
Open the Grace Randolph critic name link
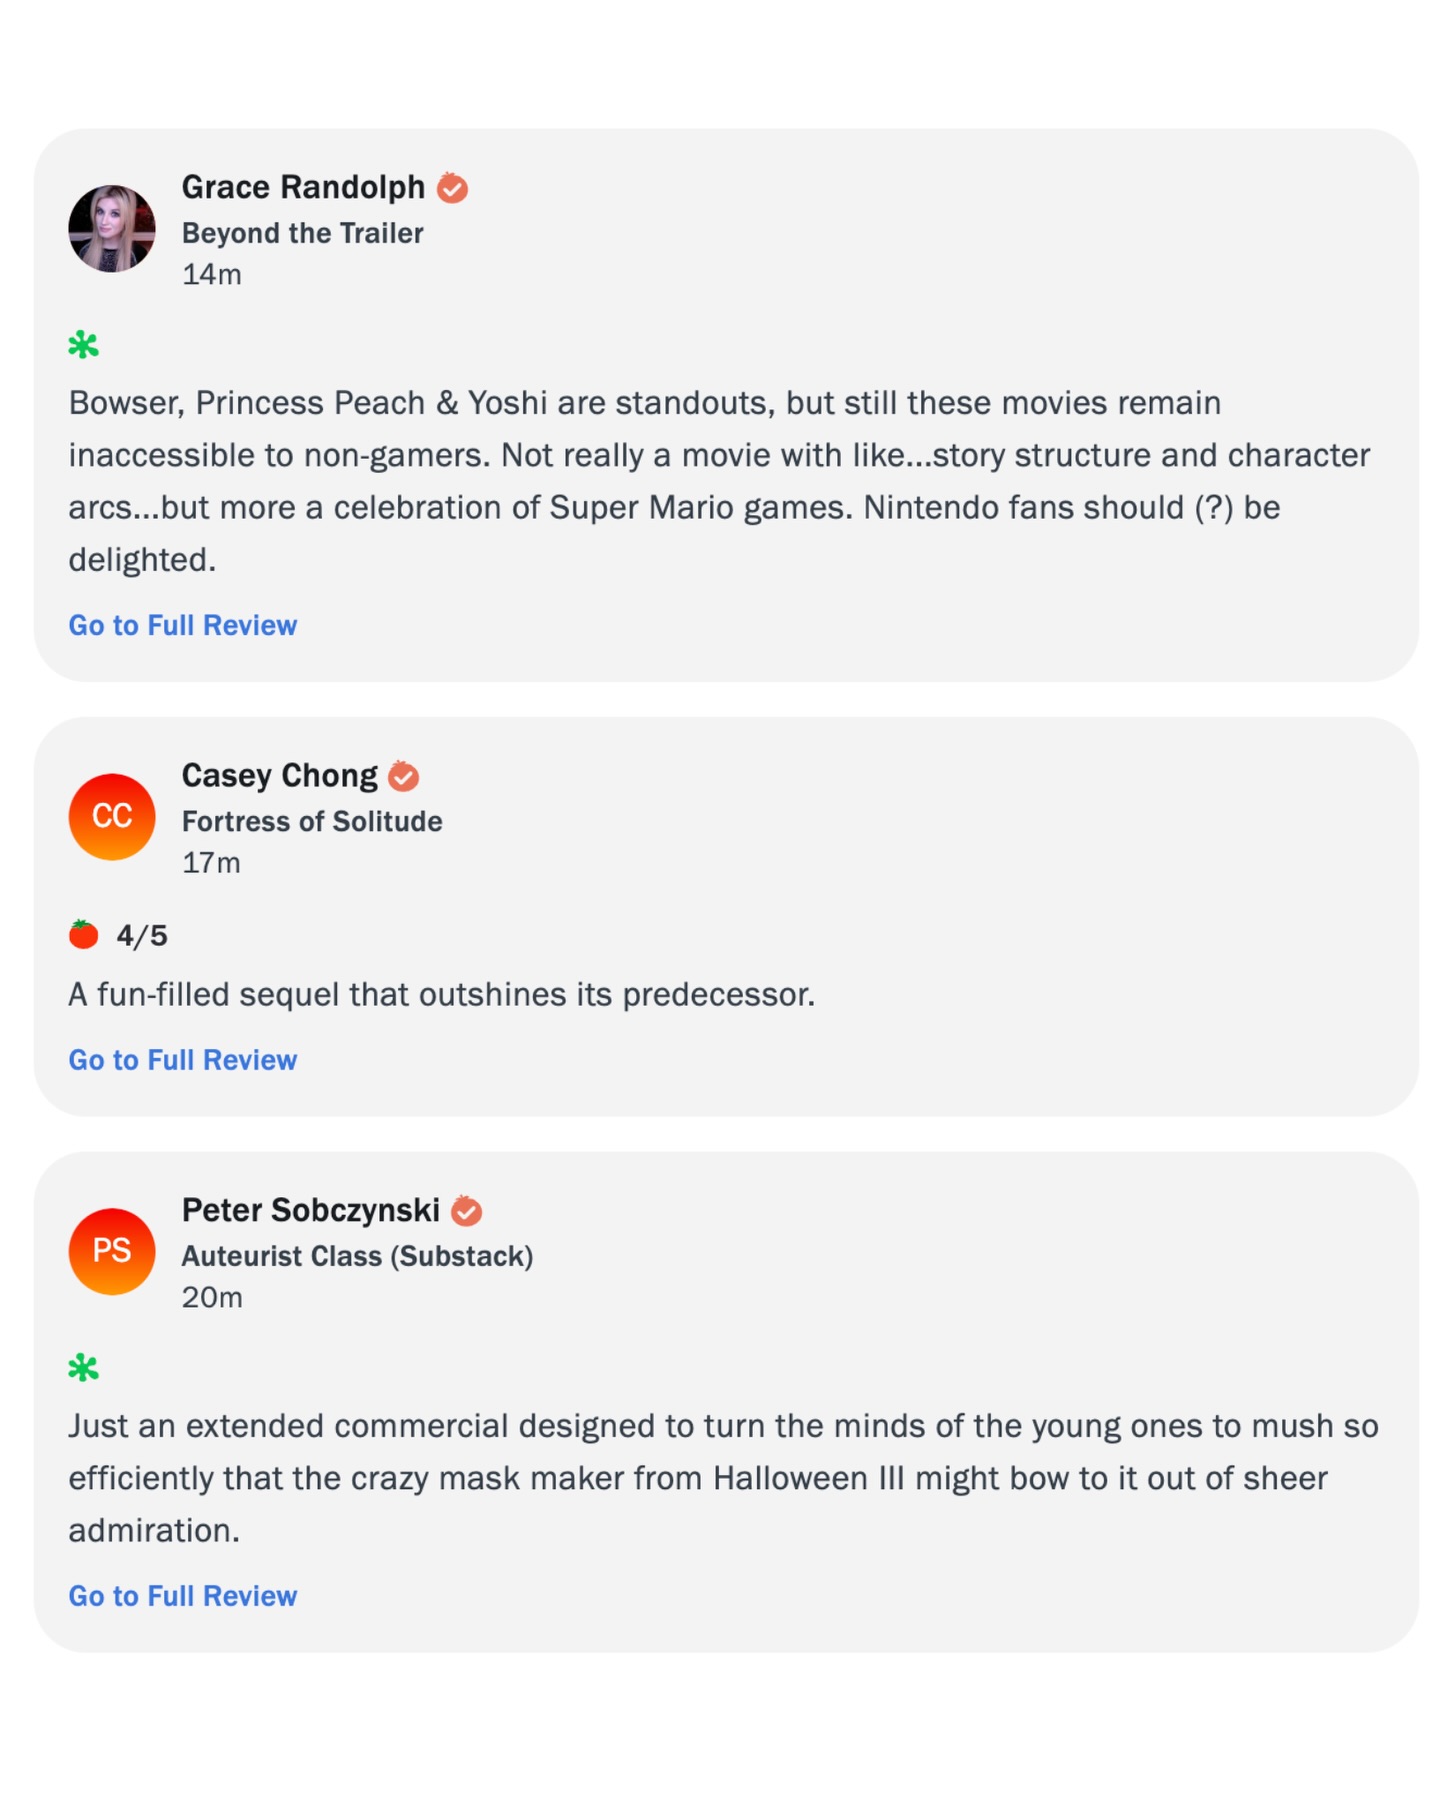coord(303,188)
